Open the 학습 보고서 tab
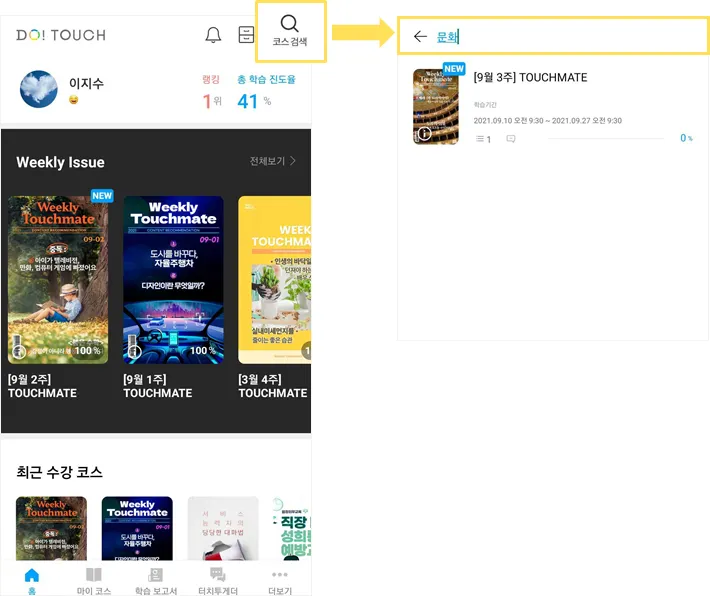The width and height of the screenshot is (710, 596). 156,581
